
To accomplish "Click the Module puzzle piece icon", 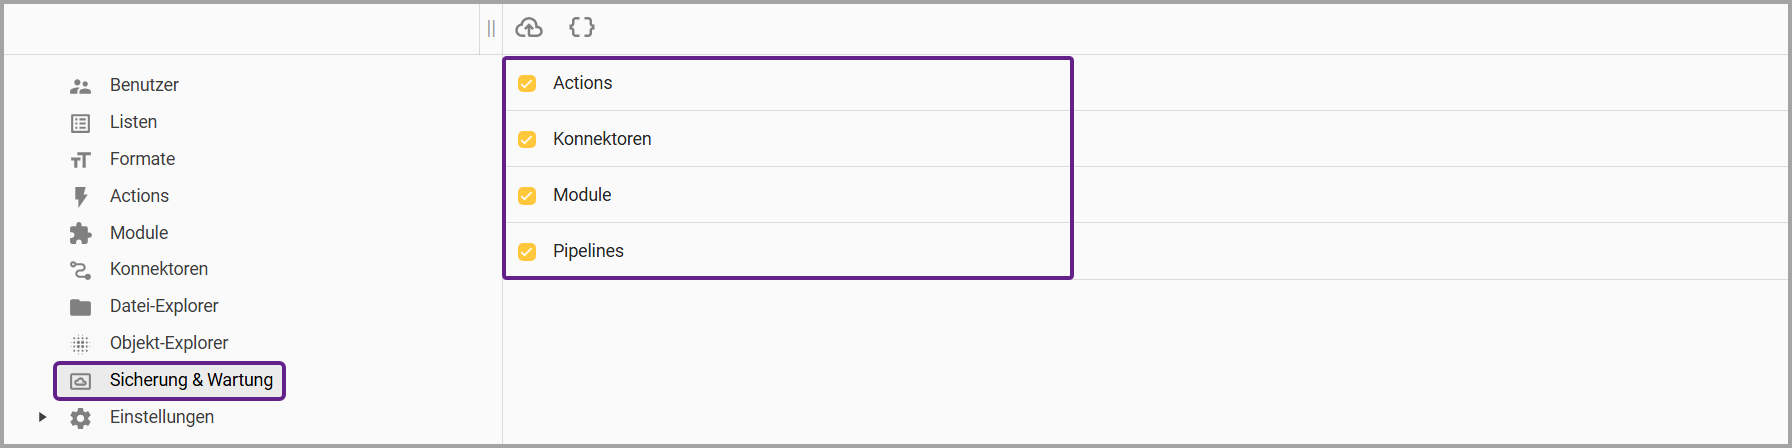I will click(81, 234).
